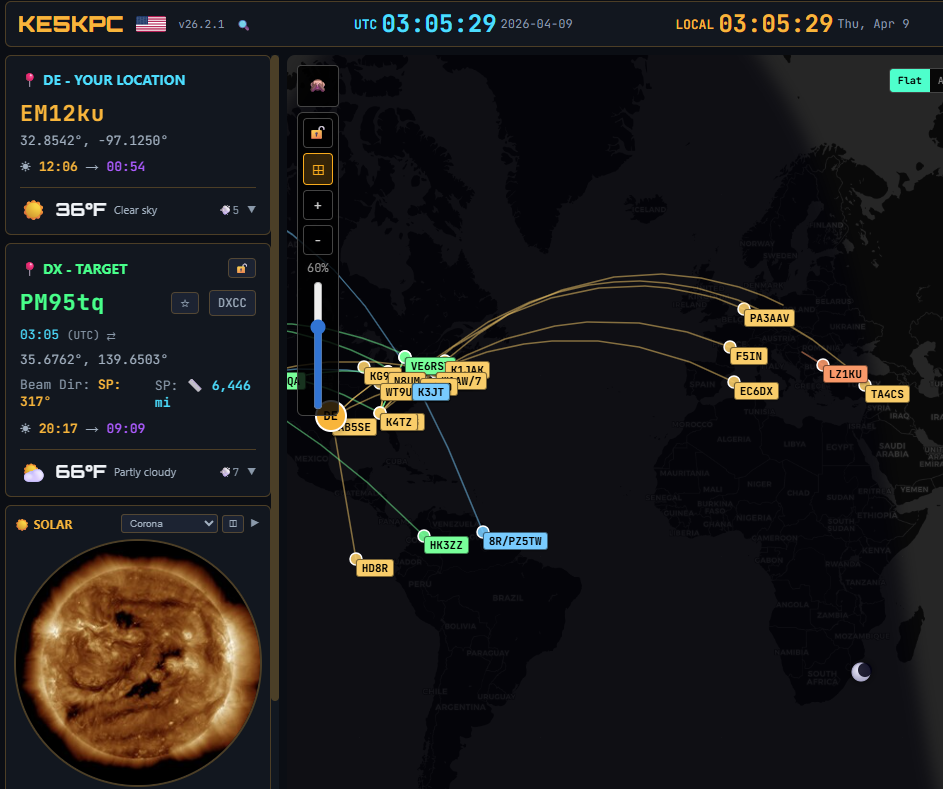This screenshot has width=943, height=789.
Task: Click the moon icon on the map
Action: coord(861,672)
